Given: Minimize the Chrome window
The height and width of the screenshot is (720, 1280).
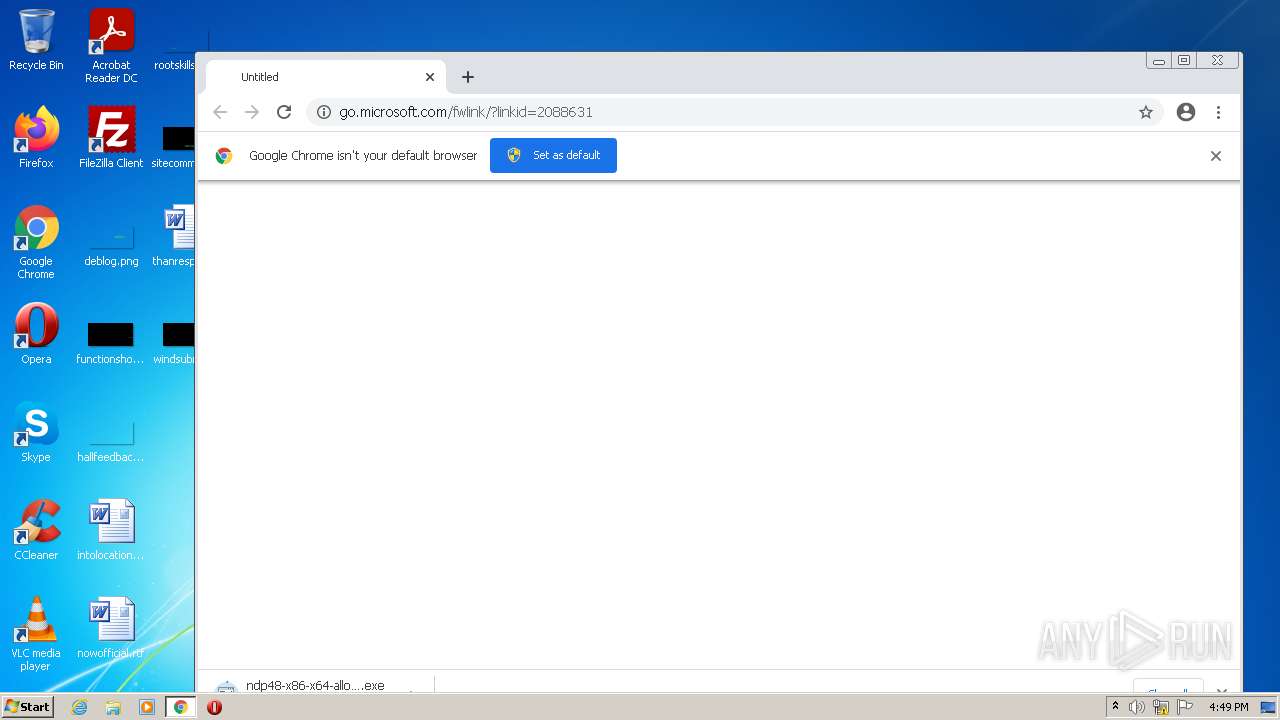Looking at the screenshot, I should 1159,61.
